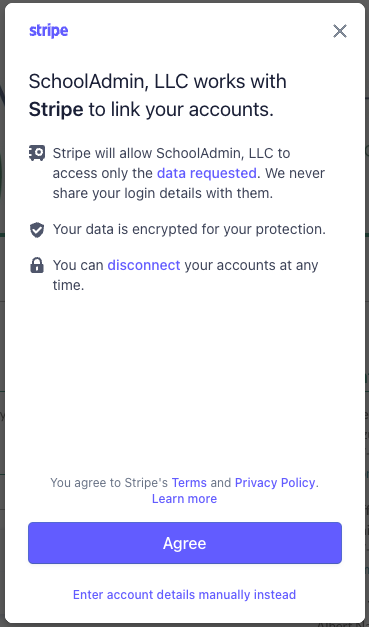Click "your accounts at any" text after disconnect

point(251,265)
